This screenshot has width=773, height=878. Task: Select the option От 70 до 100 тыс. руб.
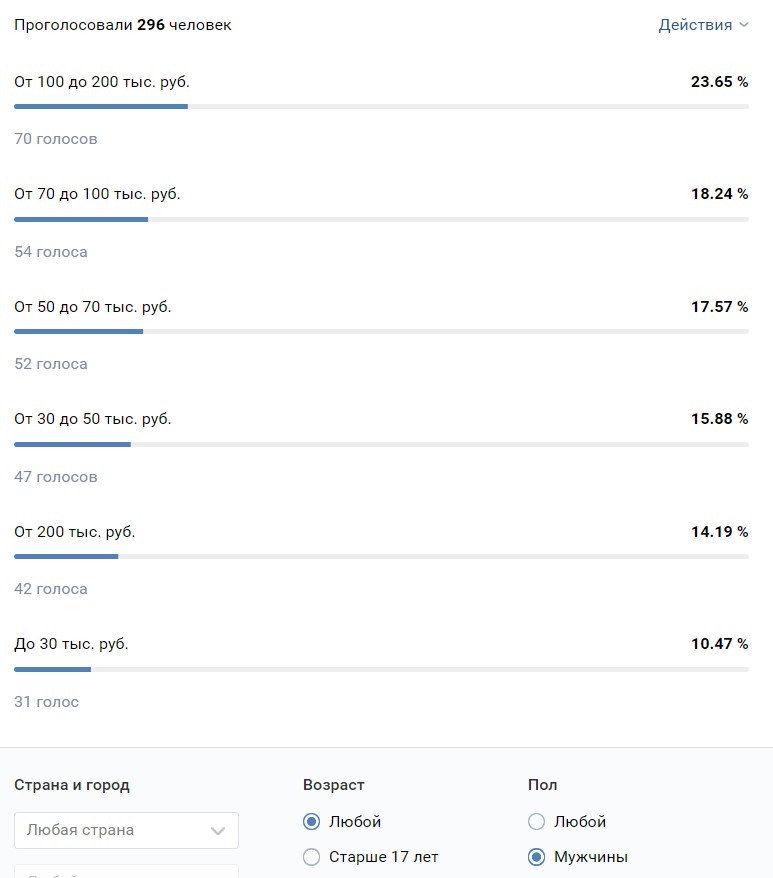pos(97,194)
